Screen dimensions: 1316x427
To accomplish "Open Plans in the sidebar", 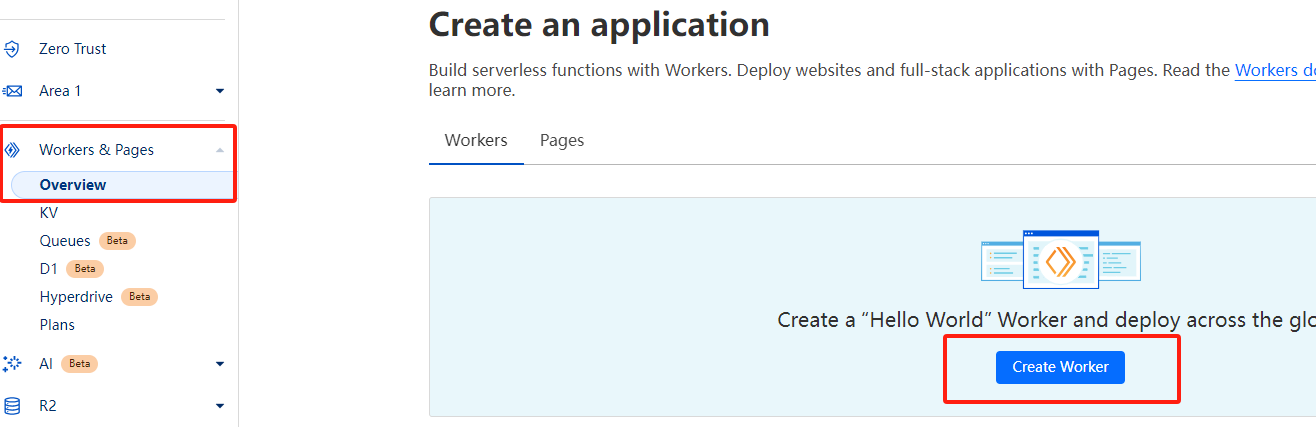I will (57, 325).
